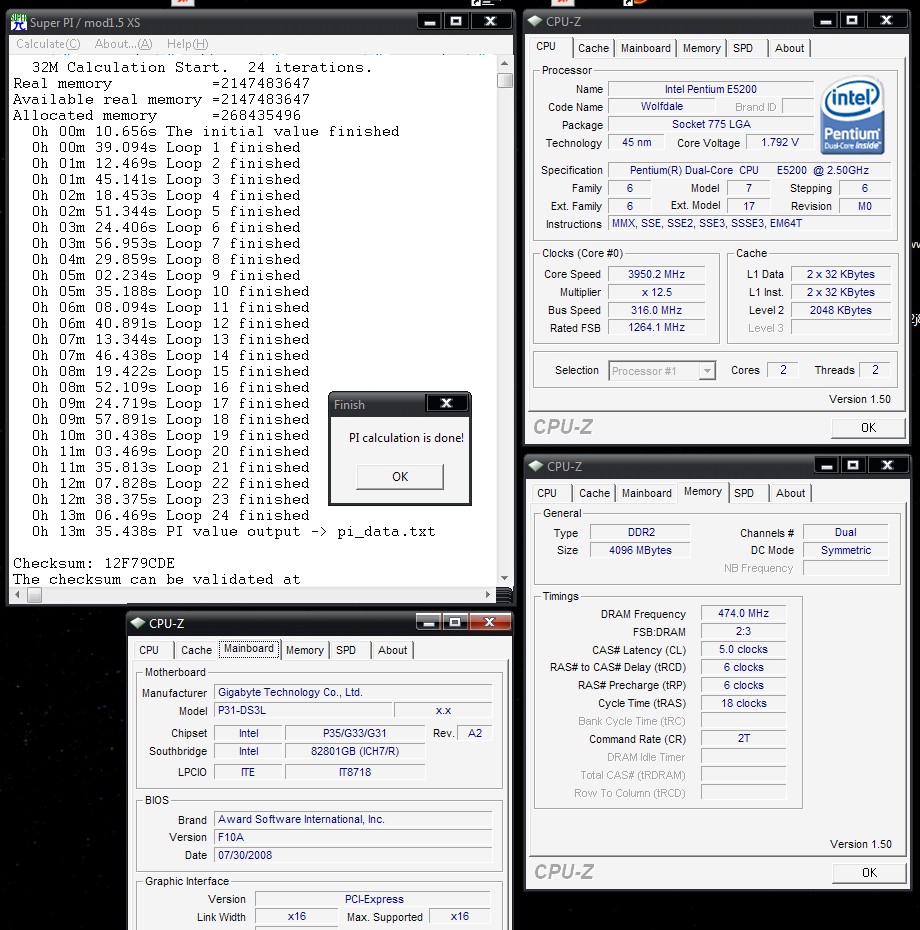Click the Rated FSB value 1264.1 MHz
Image resolution: width=920 pixels, height=930 pixels.
click(x=657, y=327)
